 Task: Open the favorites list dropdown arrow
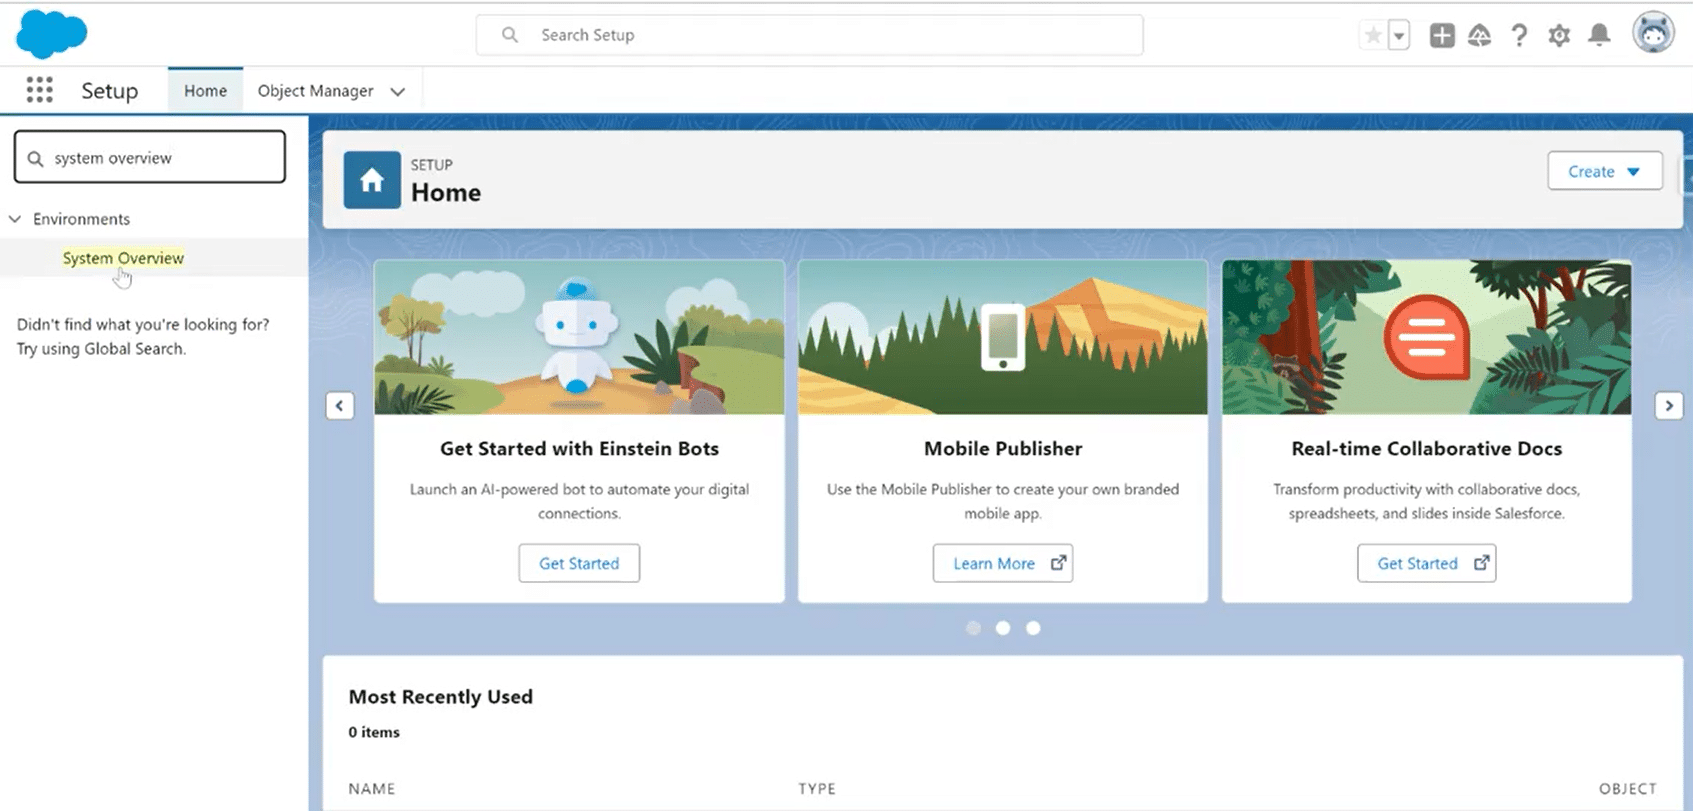click(1399, 36)
